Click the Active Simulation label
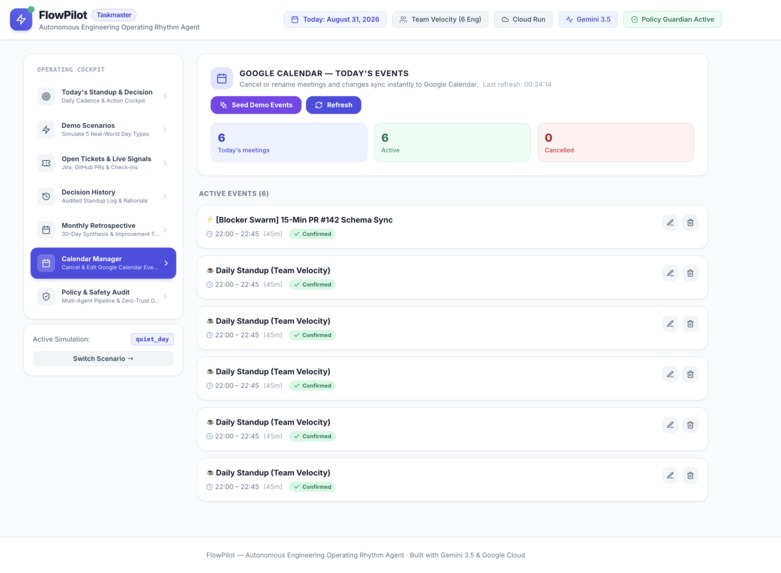Screen dimensions: 781x573 pos(61,339)
